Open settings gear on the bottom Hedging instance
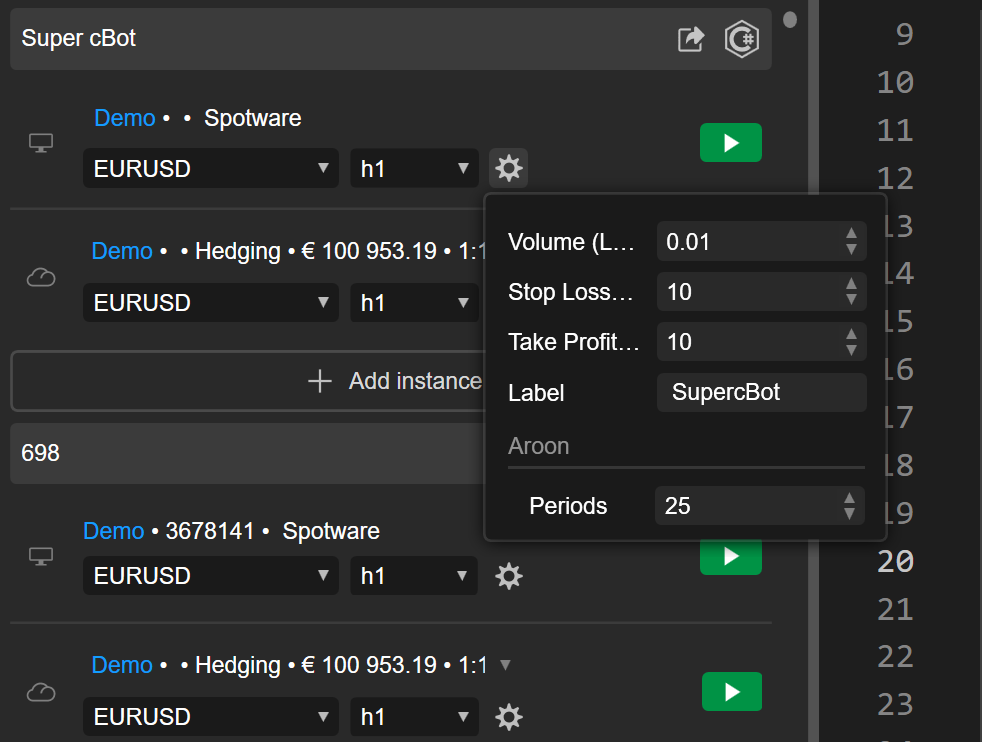This screenshot has width=982, height=742. click(x=509, y=717)
